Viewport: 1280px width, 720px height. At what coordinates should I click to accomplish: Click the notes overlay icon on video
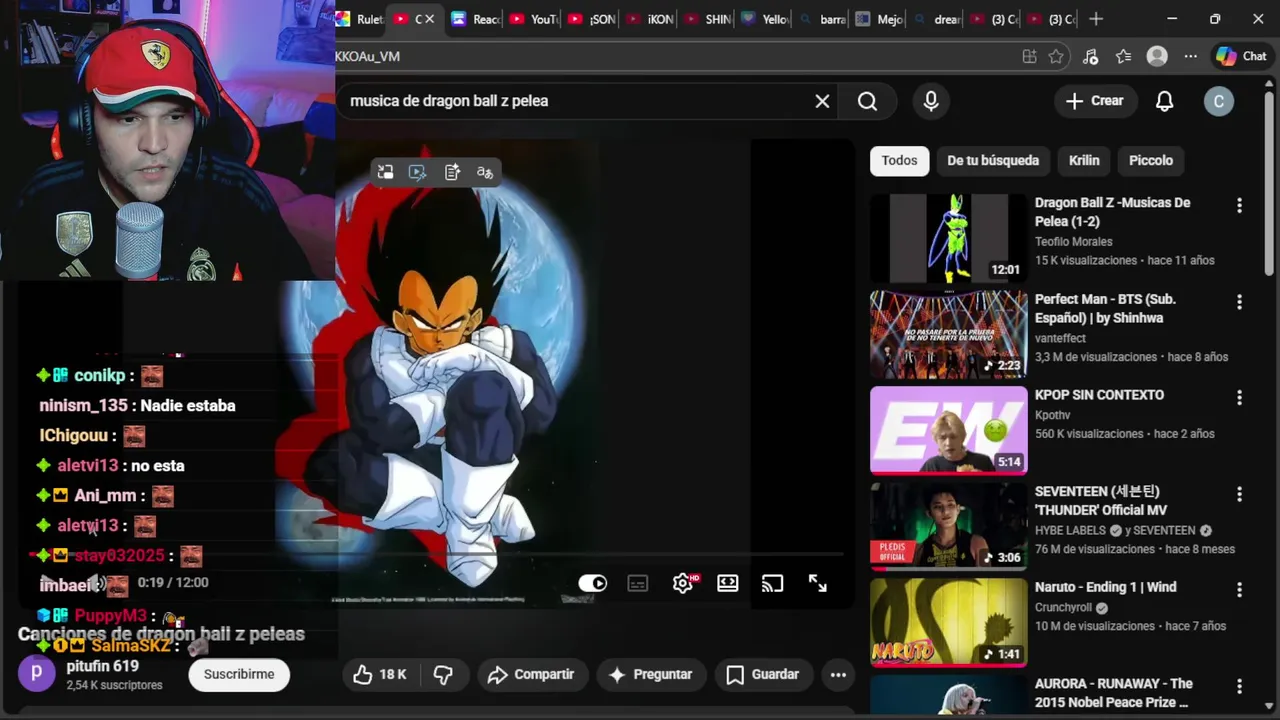point(452,172)
